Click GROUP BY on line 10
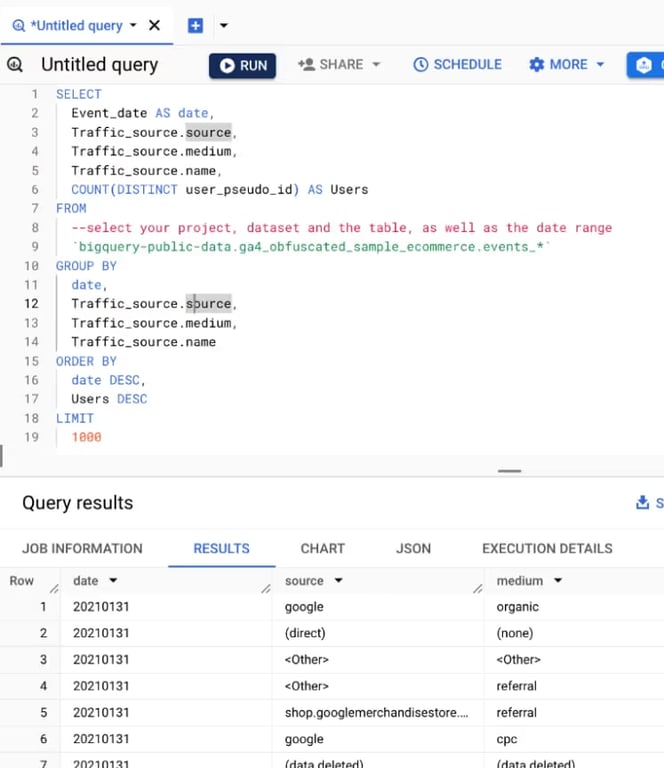The width and height of the screenshot is (664, 768). click(x=86, y=266)
